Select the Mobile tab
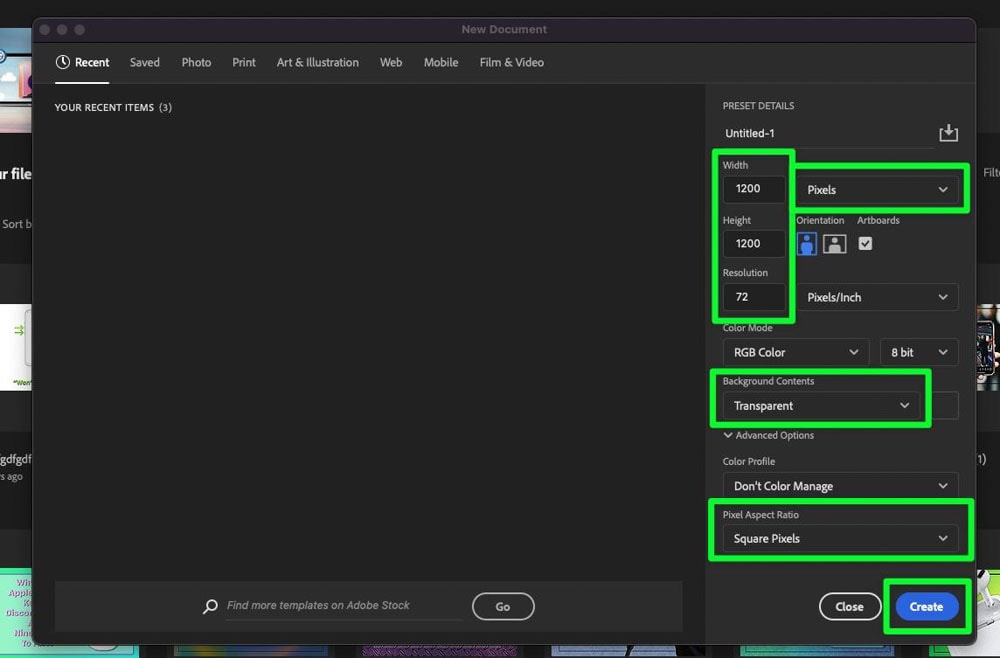 440,62
